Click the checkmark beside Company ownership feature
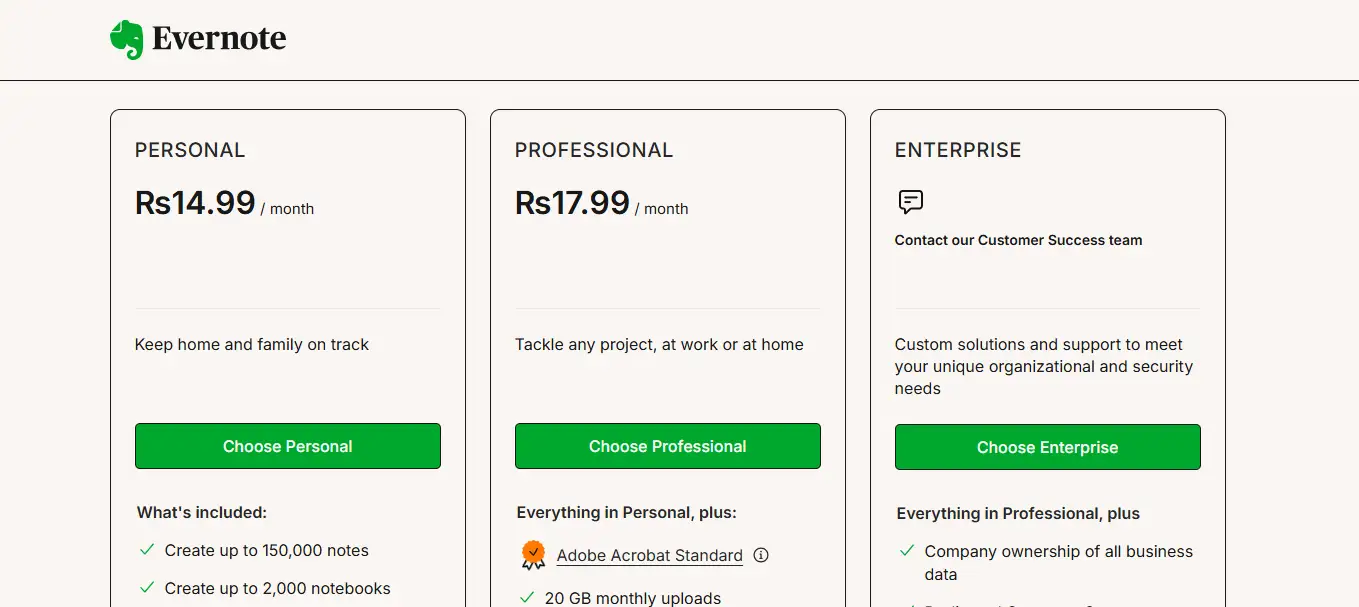 [906, 551]
